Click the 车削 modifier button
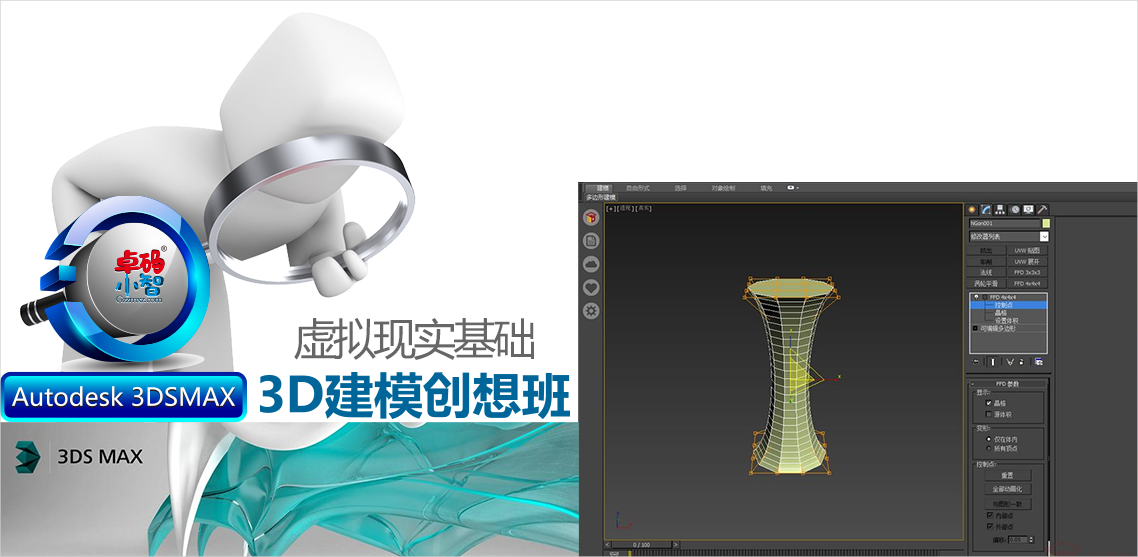The image size is (1138, 557). 986,261
